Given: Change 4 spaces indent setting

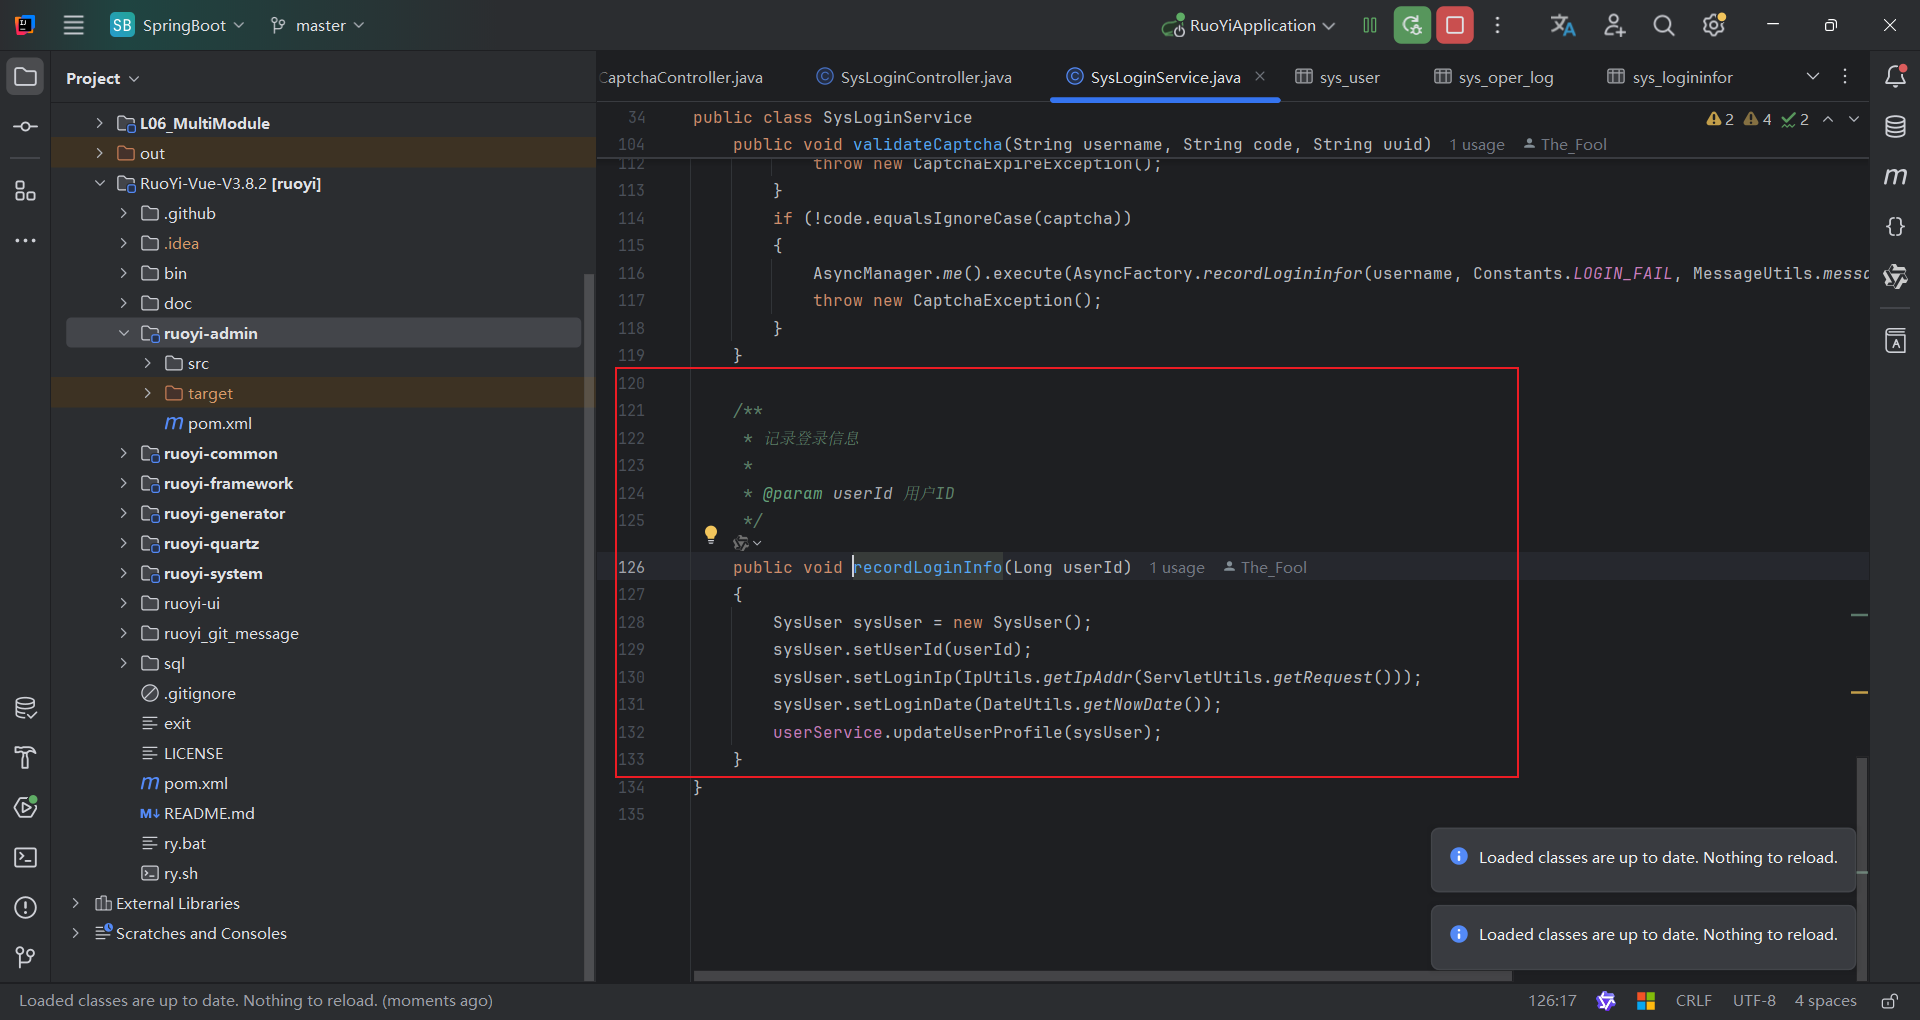Looking at the screenshot, I should [1825, 1001].
